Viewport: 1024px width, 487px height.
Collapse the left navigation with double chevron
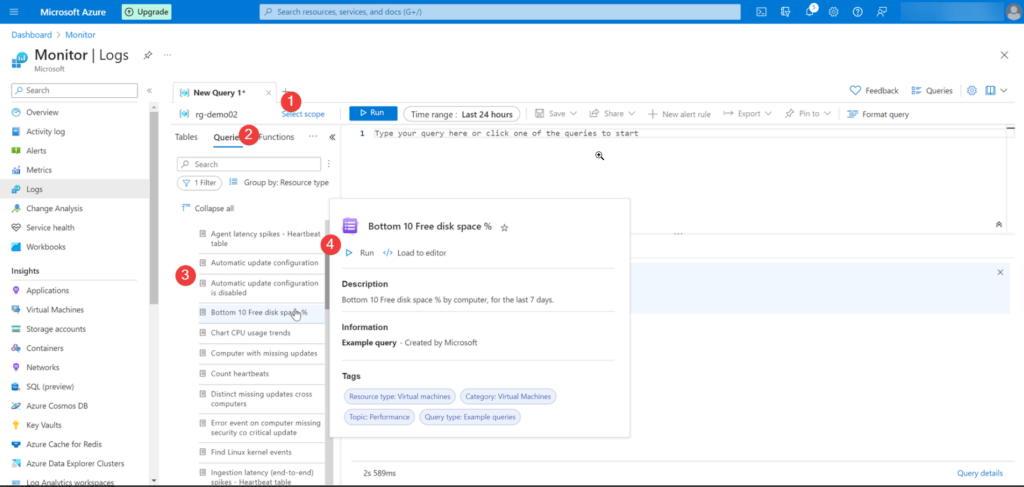pyautogui.click(x=149, y=91)
